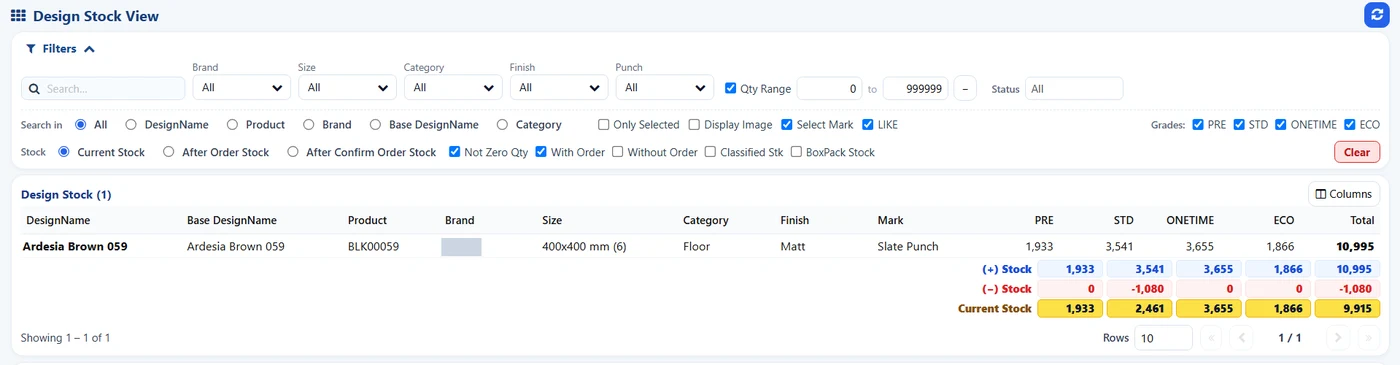This screenshot has width=1400, height=365.
Task: Click the 2,461 STD current stock value
Action: tap(1139, 309)
